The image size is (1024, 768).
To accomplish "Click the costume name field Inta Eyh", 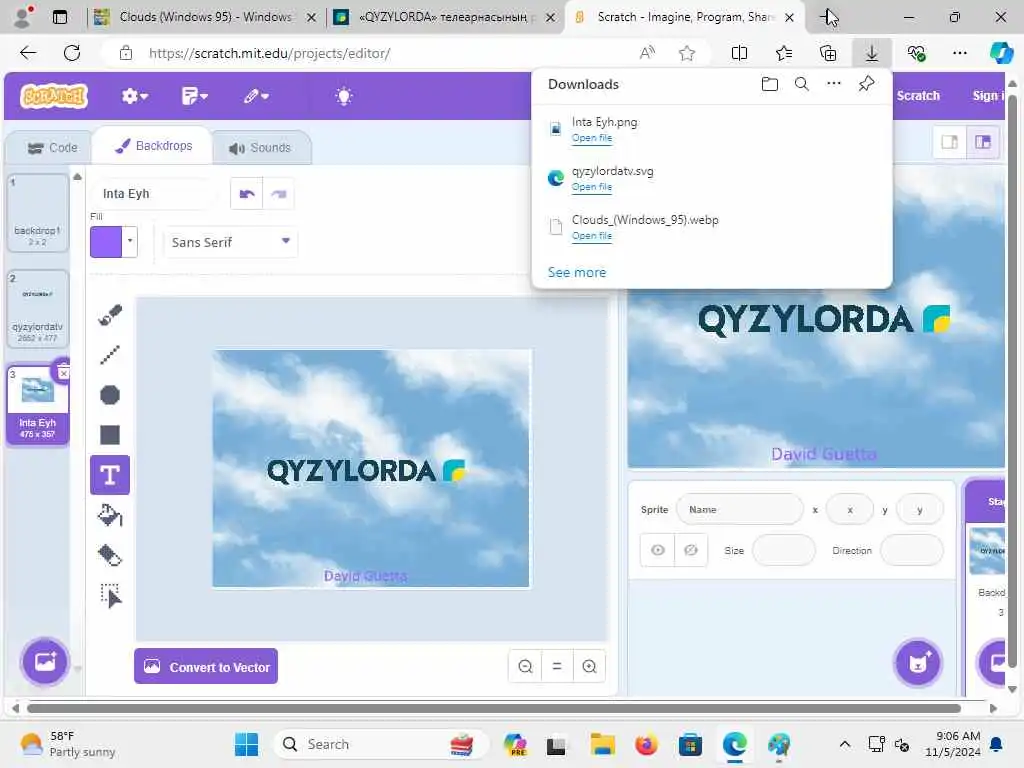I will click(154, 194).
